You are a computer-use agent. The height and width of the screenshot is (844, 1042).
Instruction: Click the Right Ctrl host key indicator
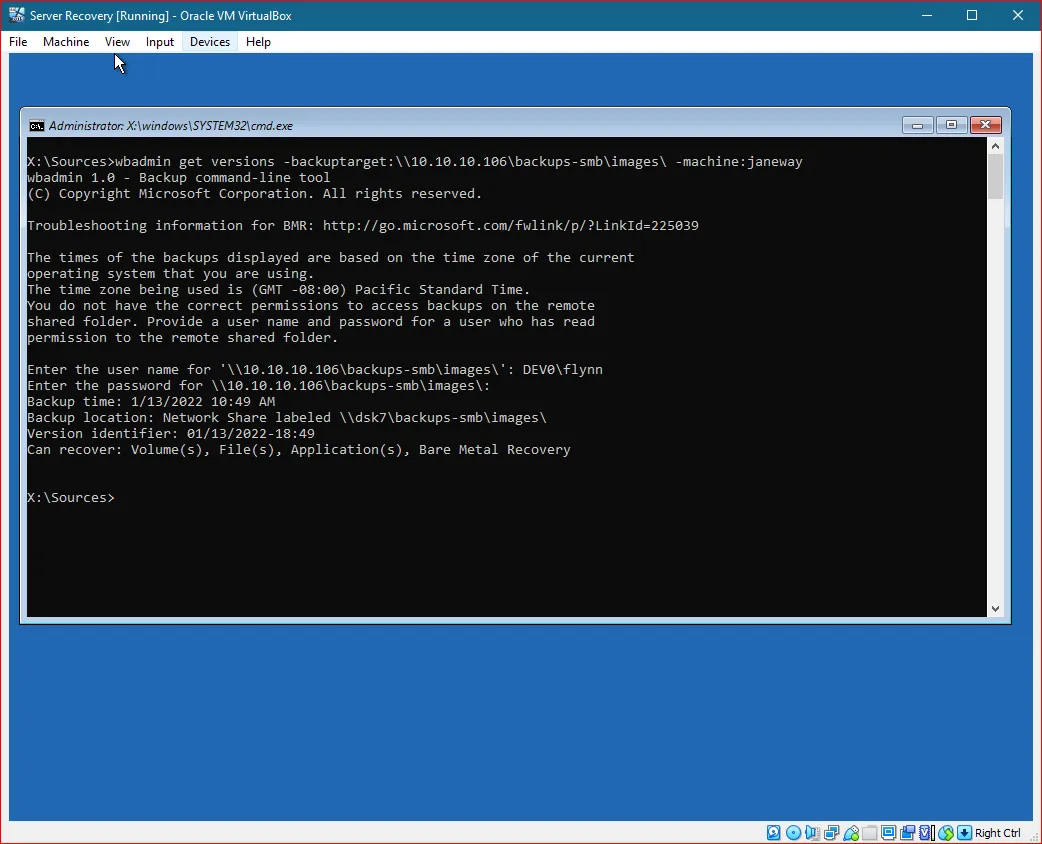click(997, 832)
